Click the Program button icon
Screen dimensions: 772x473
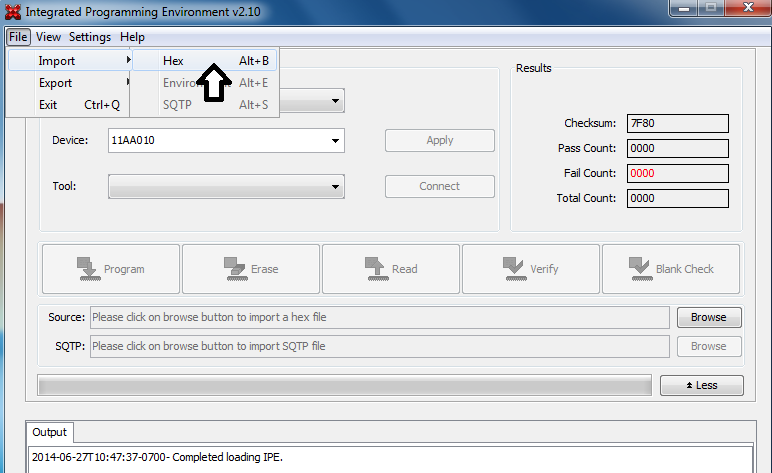[89, 269]
